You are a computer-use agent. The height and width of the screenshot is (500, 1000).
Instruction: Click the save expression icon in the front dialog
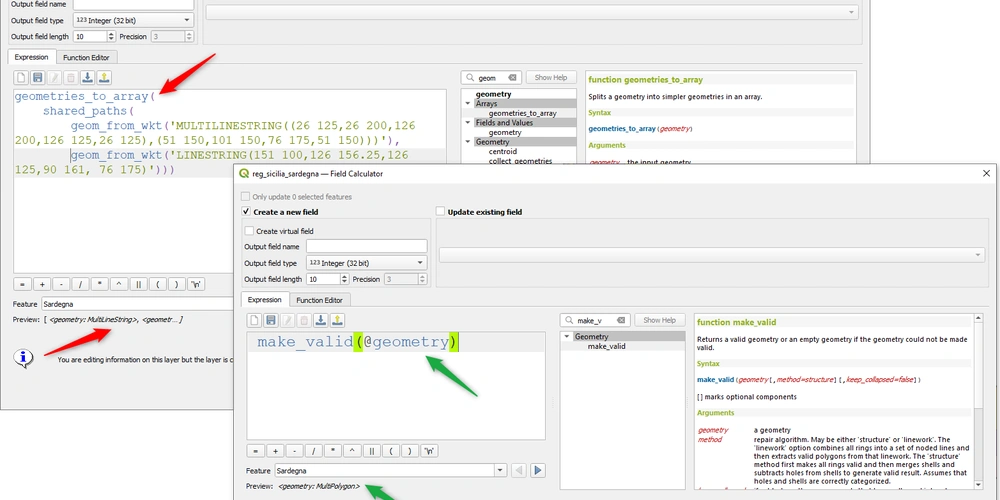coord(270,320)
